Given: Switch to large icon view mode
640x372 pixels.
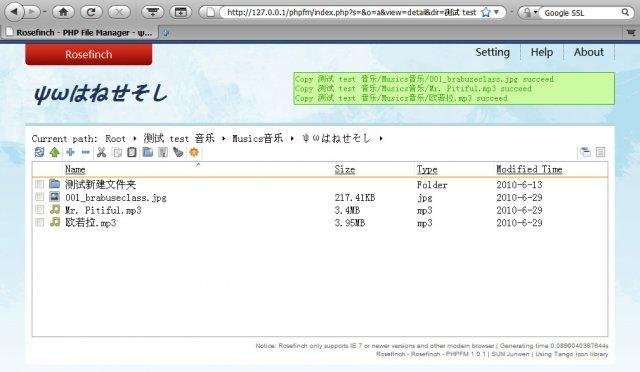Looking at the screenshot, I should click(585, 152).
